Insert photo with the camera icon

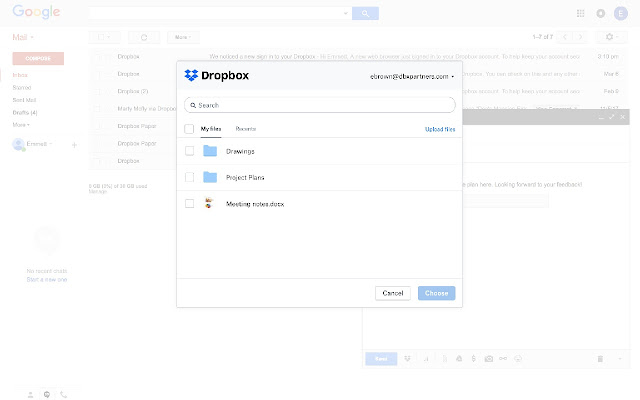tap(489, 359)
